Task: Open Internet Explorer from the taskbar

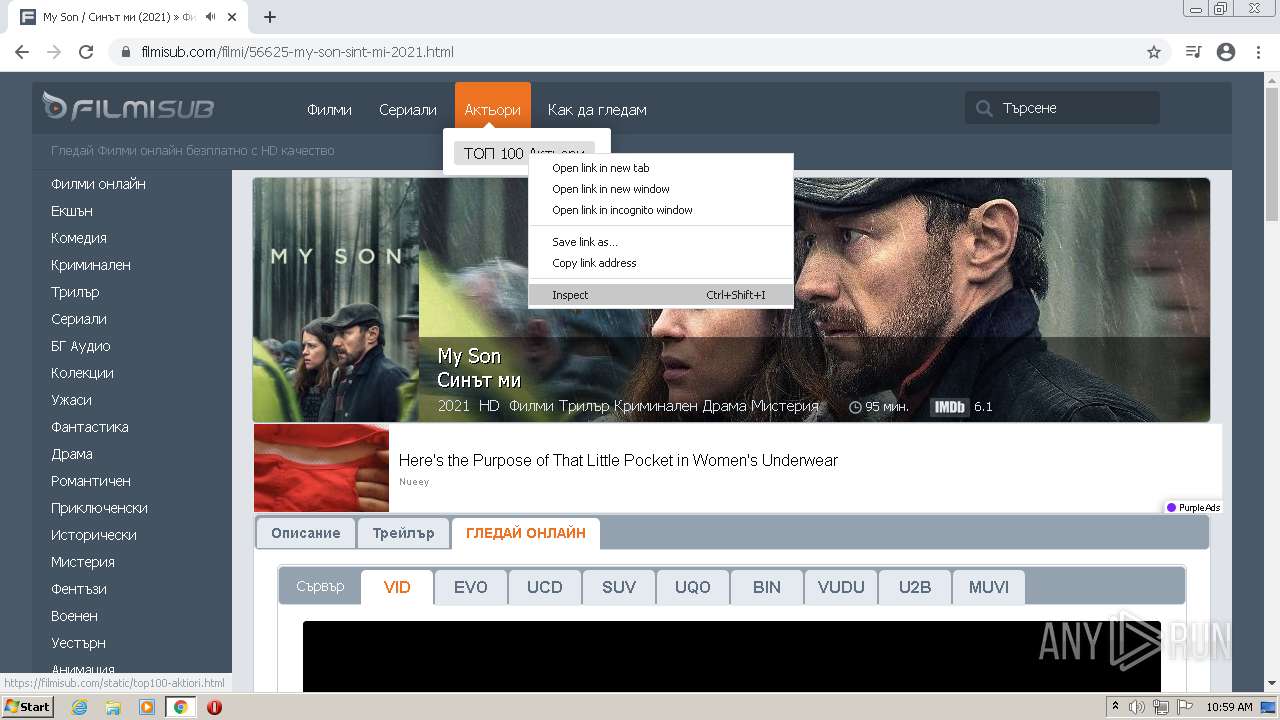Action: point(79,707)
